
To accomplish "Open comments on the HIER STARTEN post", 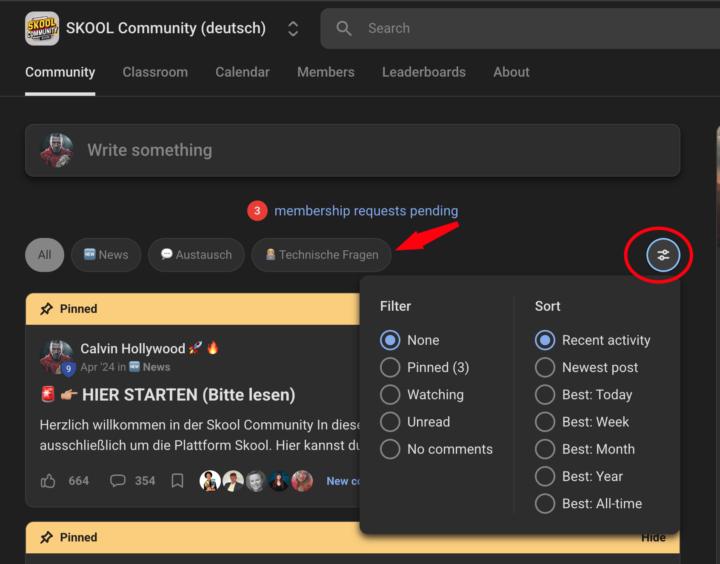I will [118, 481].
